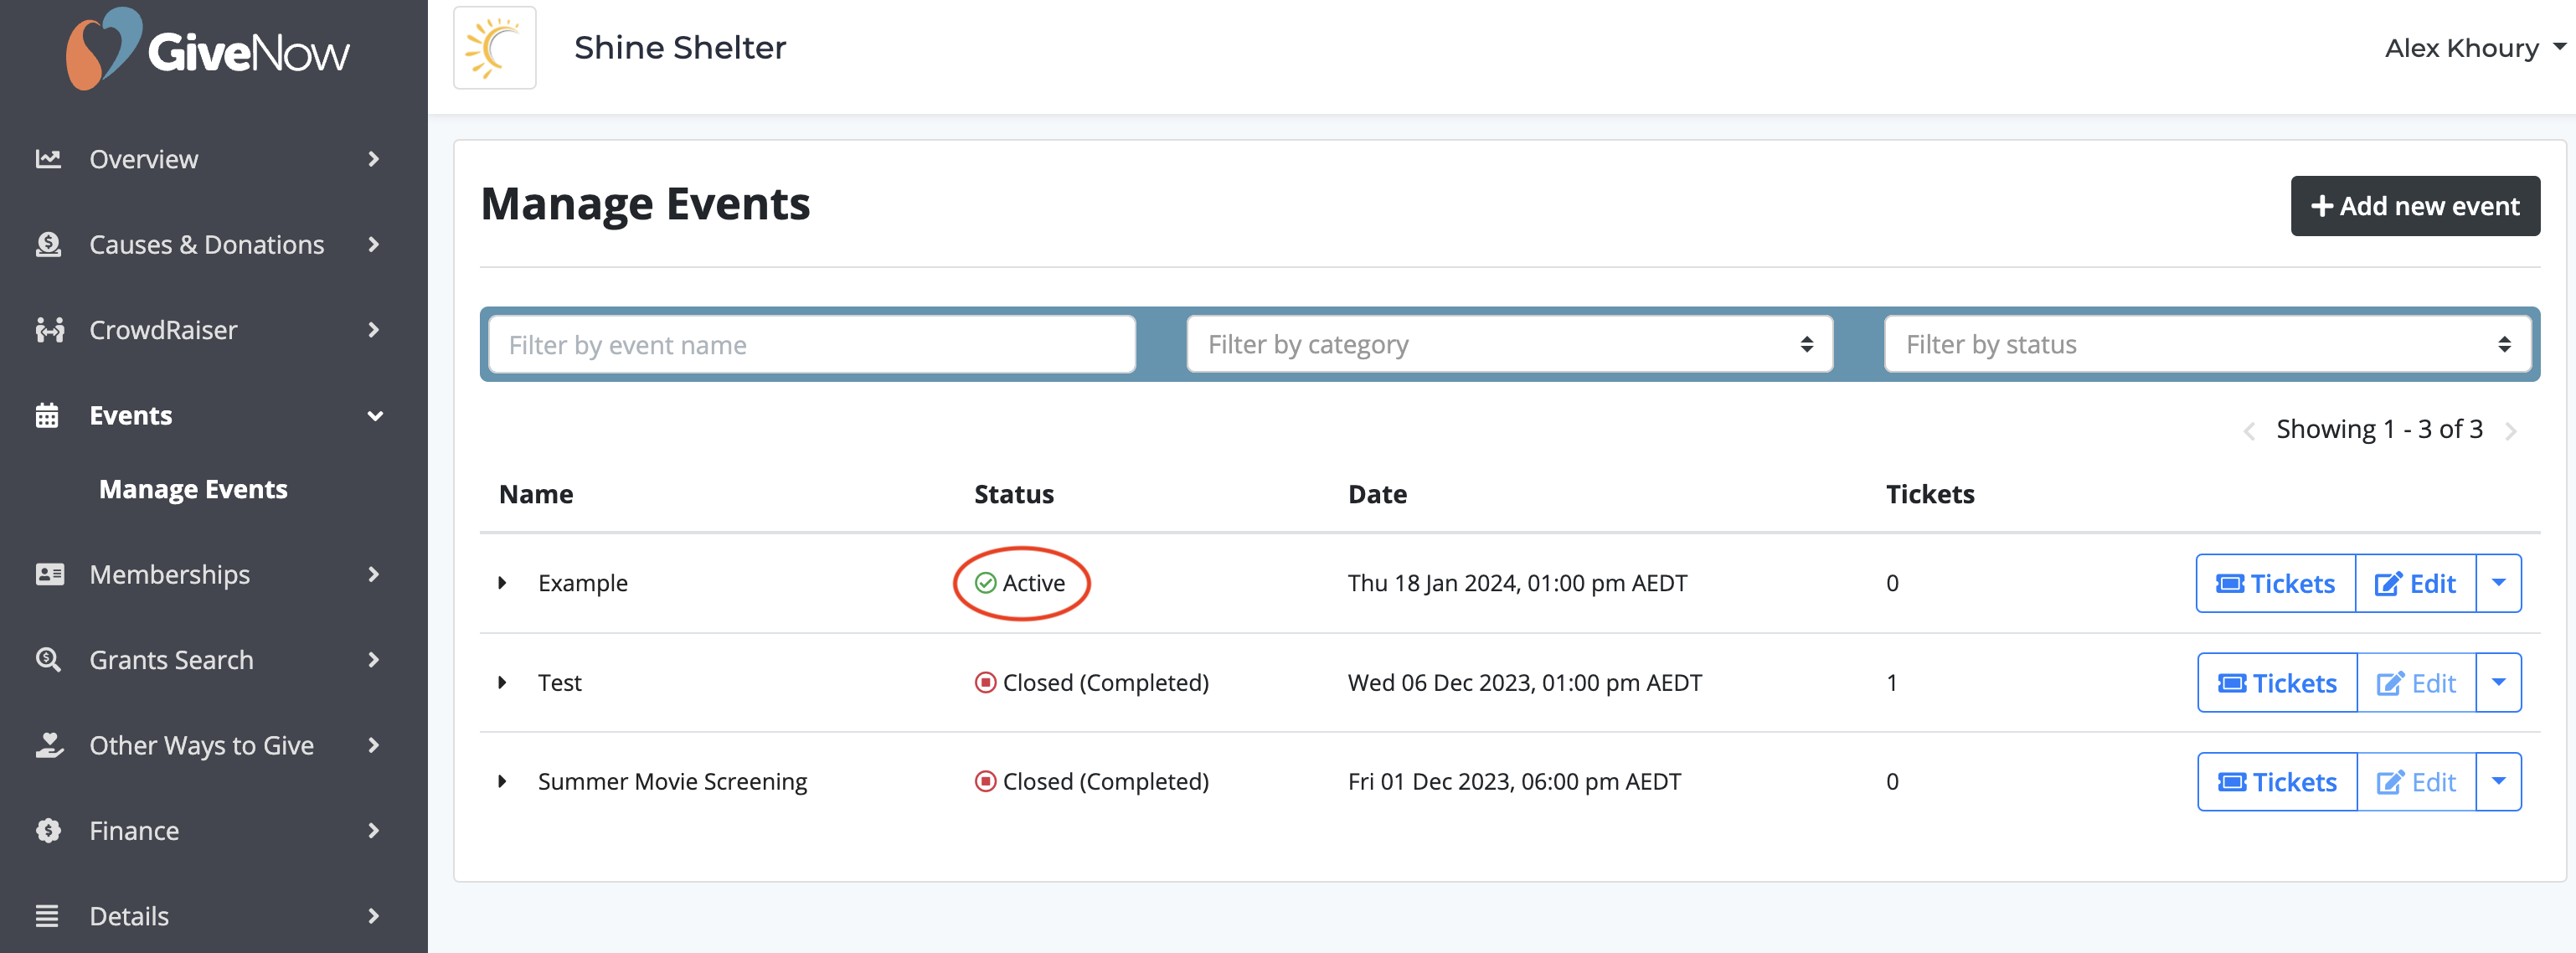Focus the Filter by event name field
Screen dimensions: 2576x953
(x=812, y=345)
